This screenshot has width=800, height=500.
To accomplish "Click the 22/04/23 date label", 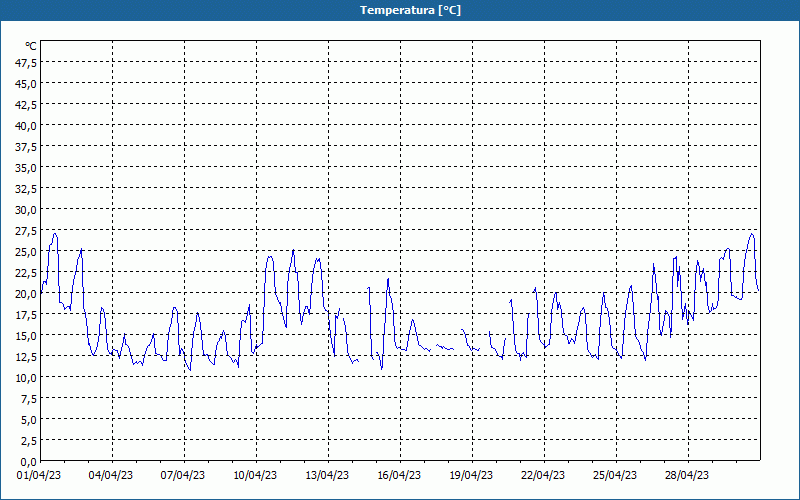I will pyautogui.click(x=543, y=475).
